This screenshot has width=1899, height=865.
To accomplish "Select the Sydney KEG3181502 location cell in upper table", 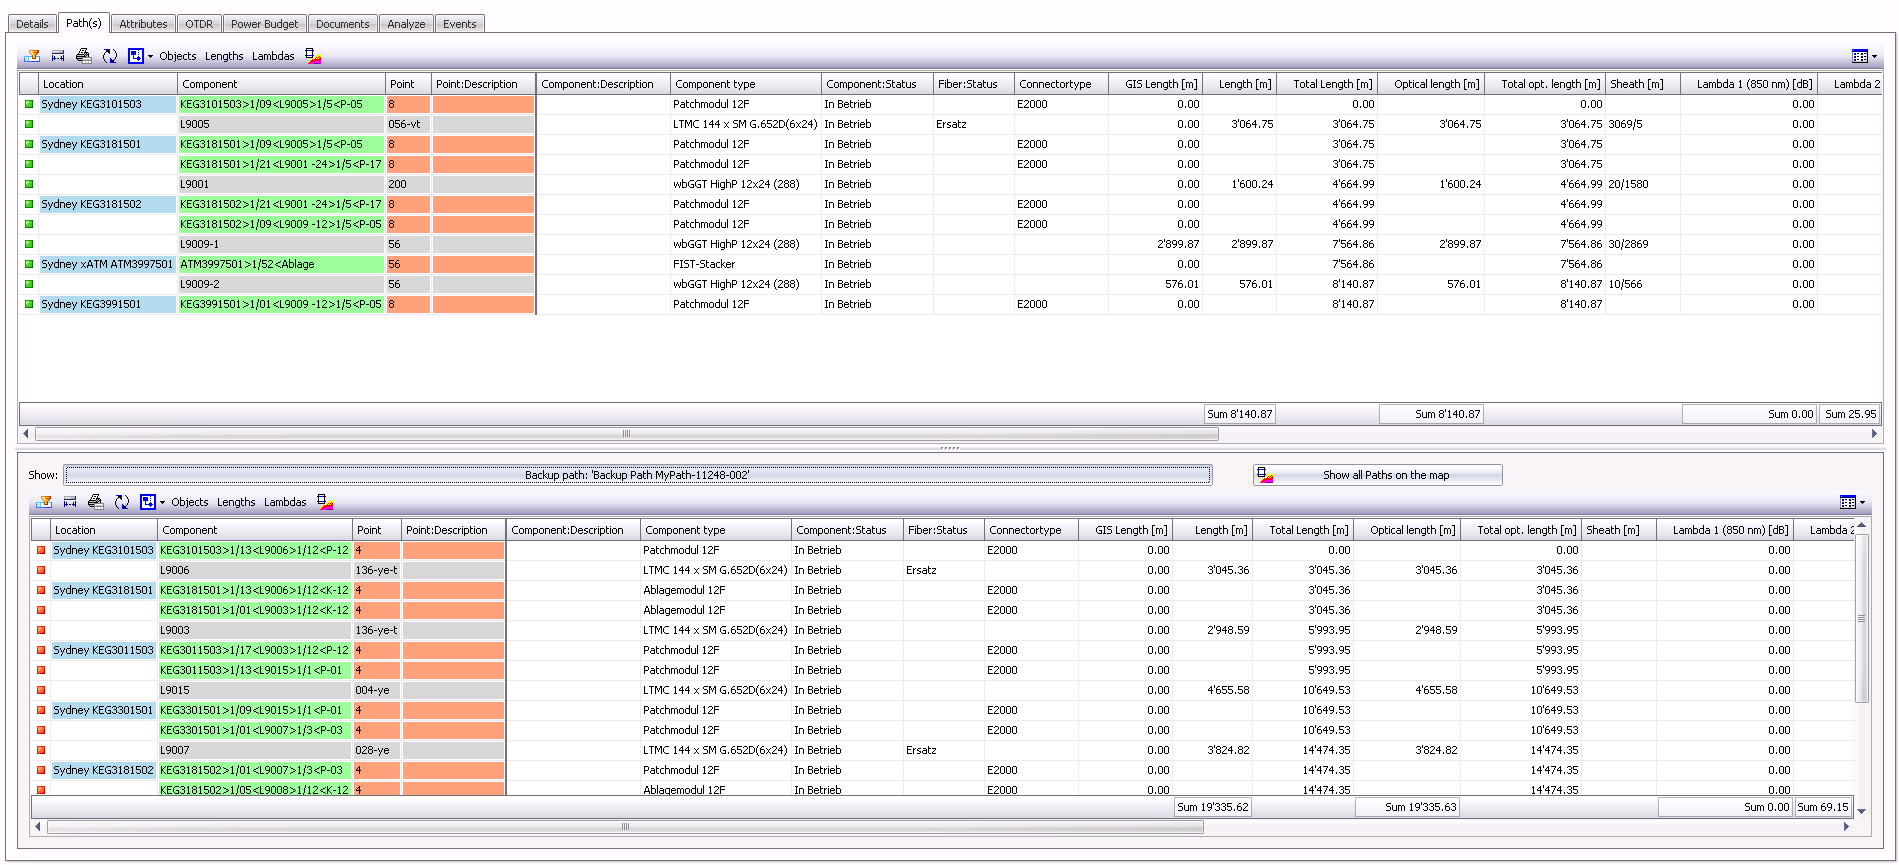I will [x=108, y=204].
